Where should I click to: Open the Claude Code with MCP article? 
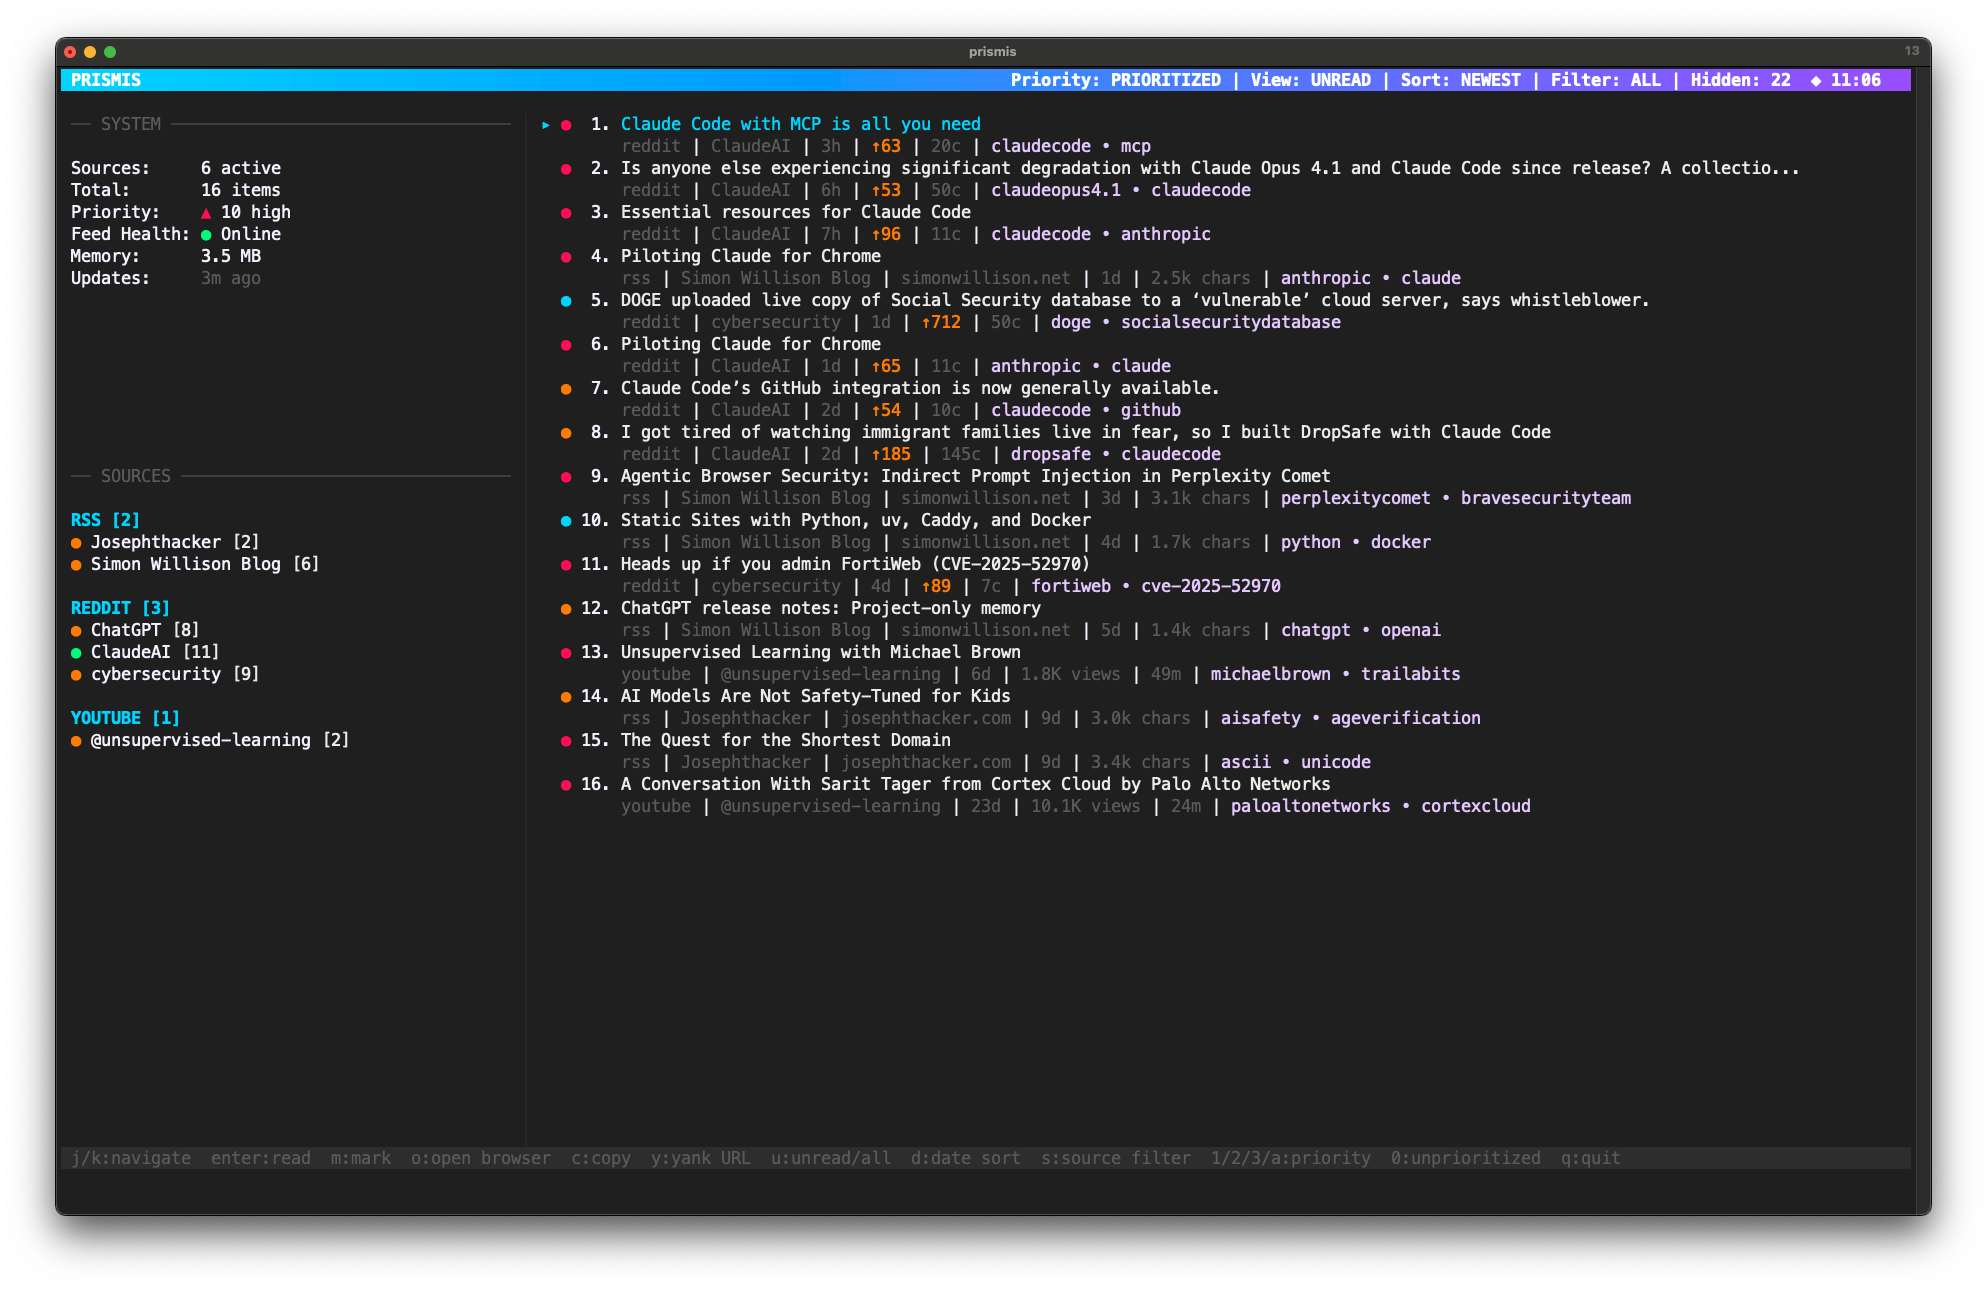pyautogui.click(x=800, y=124)
